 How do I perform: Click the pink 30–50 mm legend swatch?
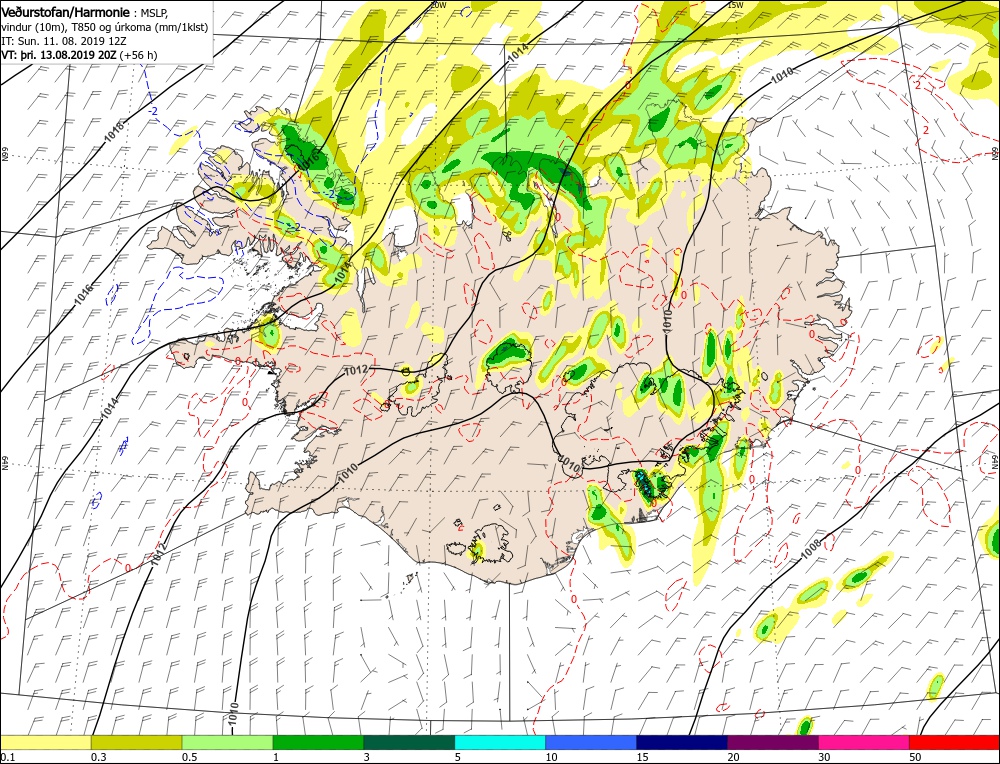tap(864, 742)
